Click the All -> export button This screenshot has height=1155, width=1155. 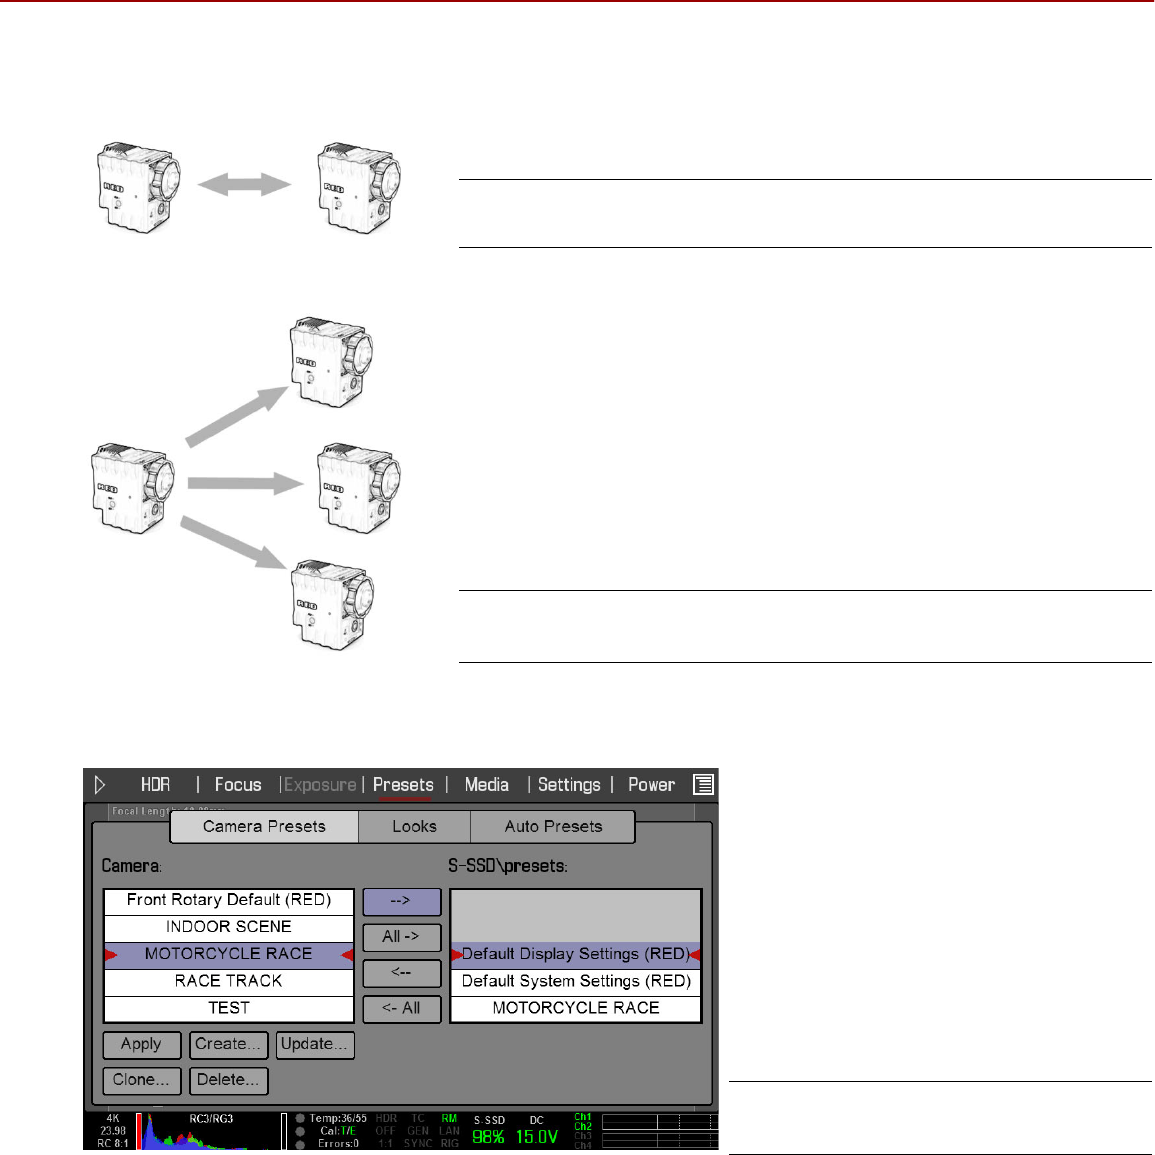(401, 937)
